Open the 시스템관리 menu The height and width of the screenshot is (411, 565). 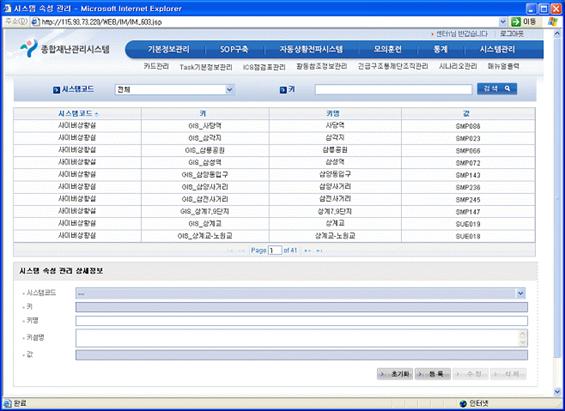(497, 49)
